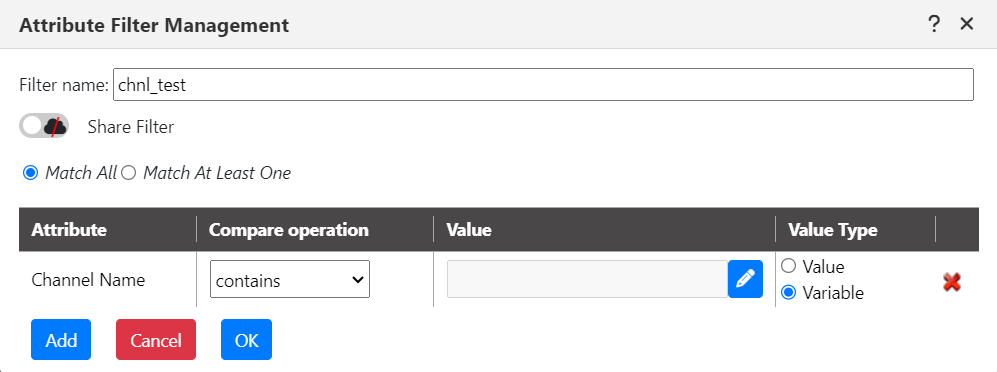The height and width of the screenshot is (372, 997).
Task: Delete the Channel Name row with red X
Action: 952,282
